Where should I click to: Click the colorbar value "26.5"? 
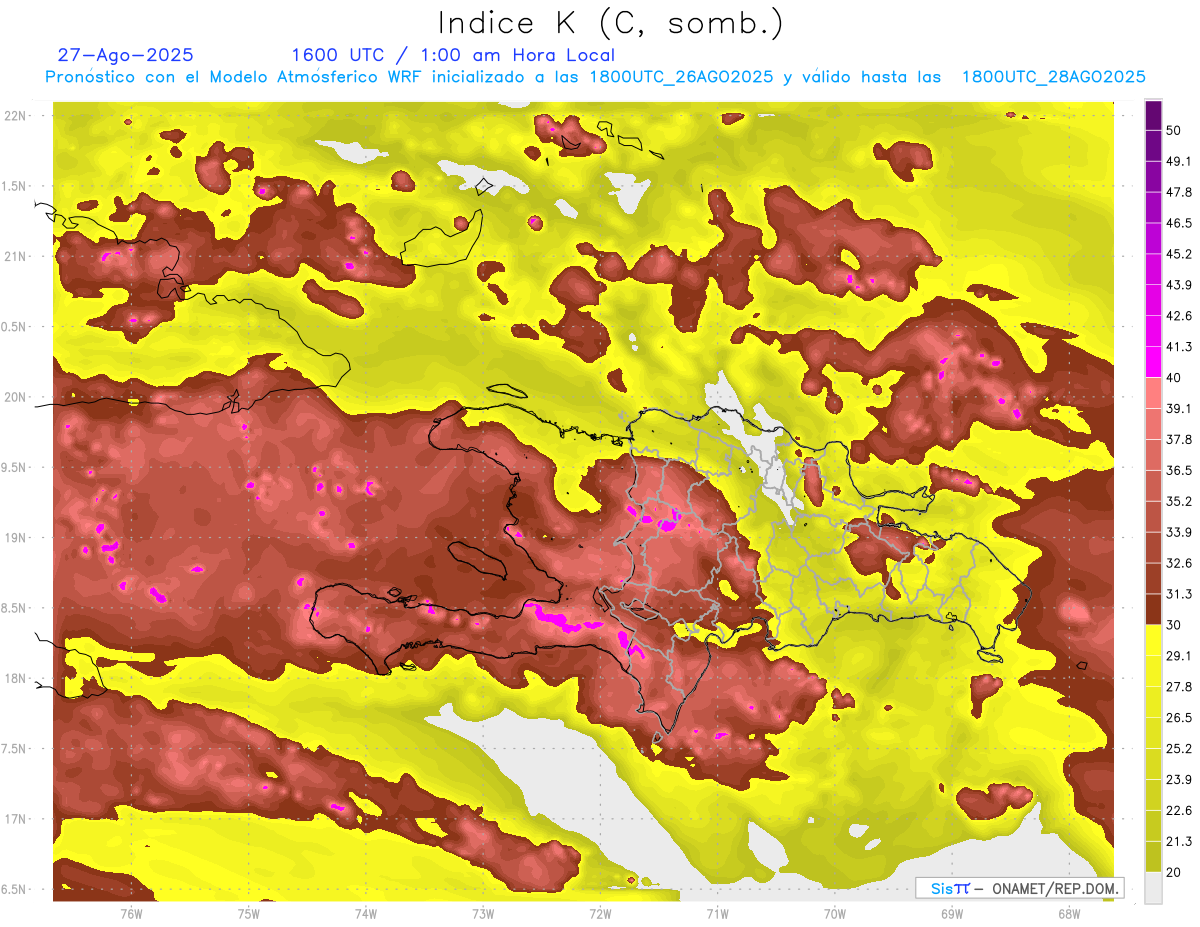click(x=1179, y=718)
